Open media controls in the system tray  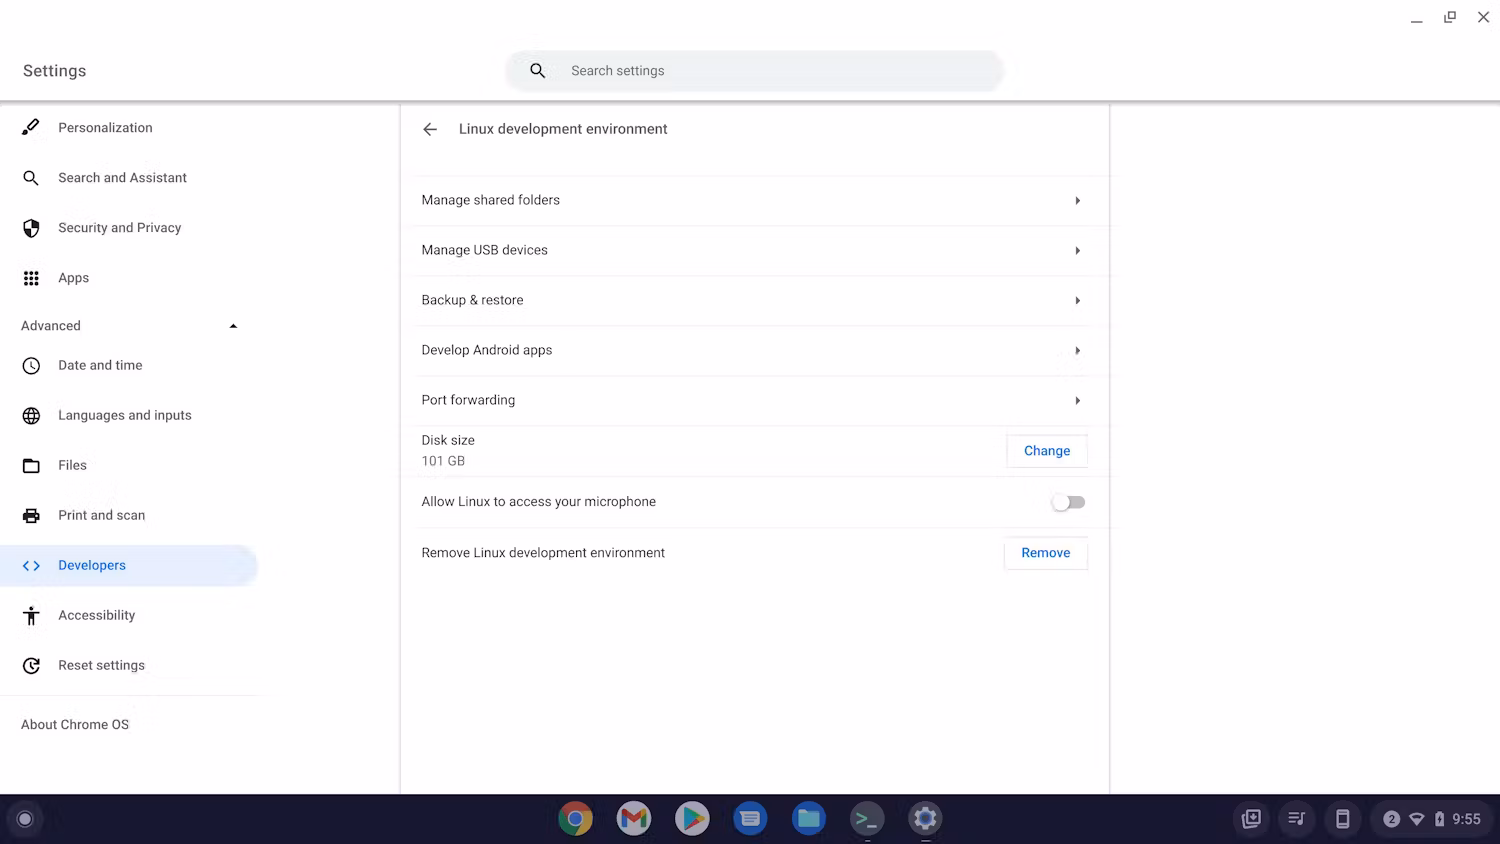click(x=1296, y=818)
